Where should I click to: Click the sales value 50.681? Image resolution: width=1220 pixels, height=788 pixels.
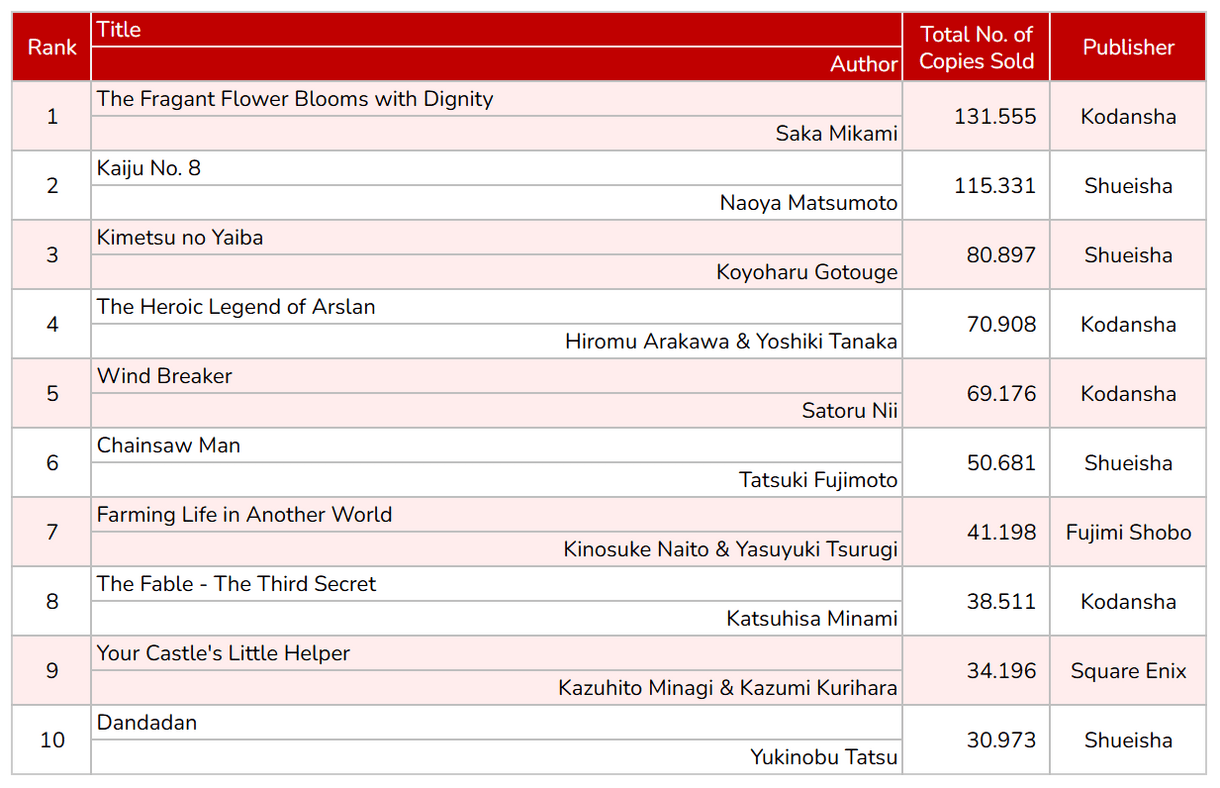pyautogui.click(x=1001, y=463)
